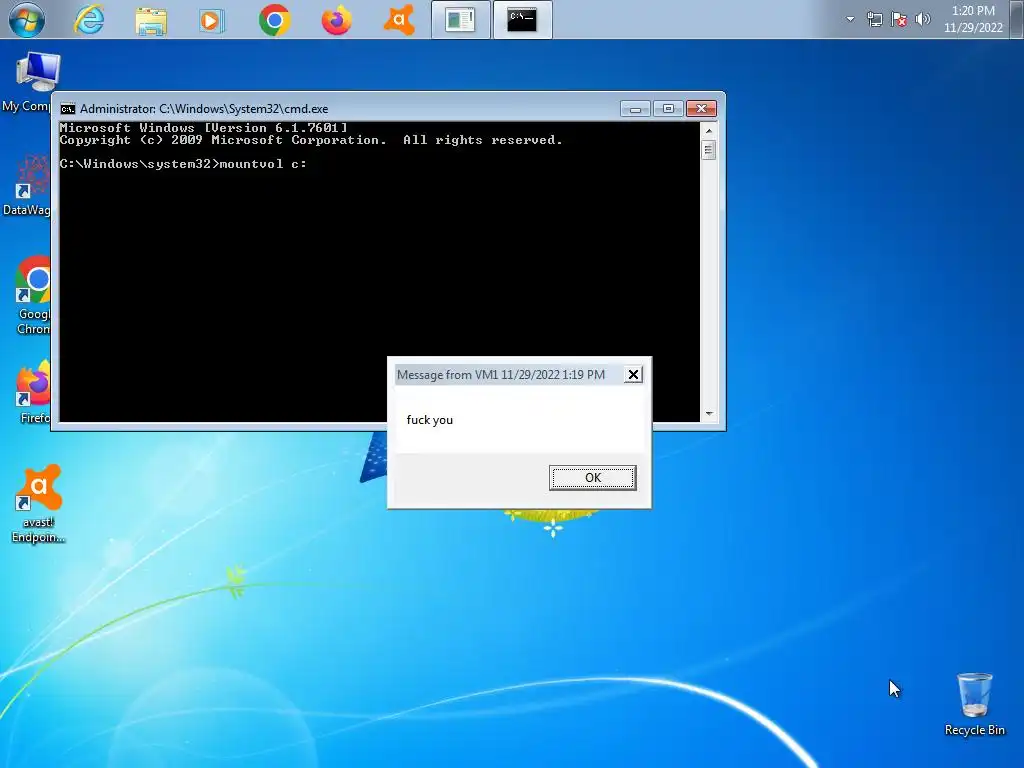The height and width of the screenshot is (768, 1024).
Task: Open the Windows Start menu orb
Action: coord(27,20)
